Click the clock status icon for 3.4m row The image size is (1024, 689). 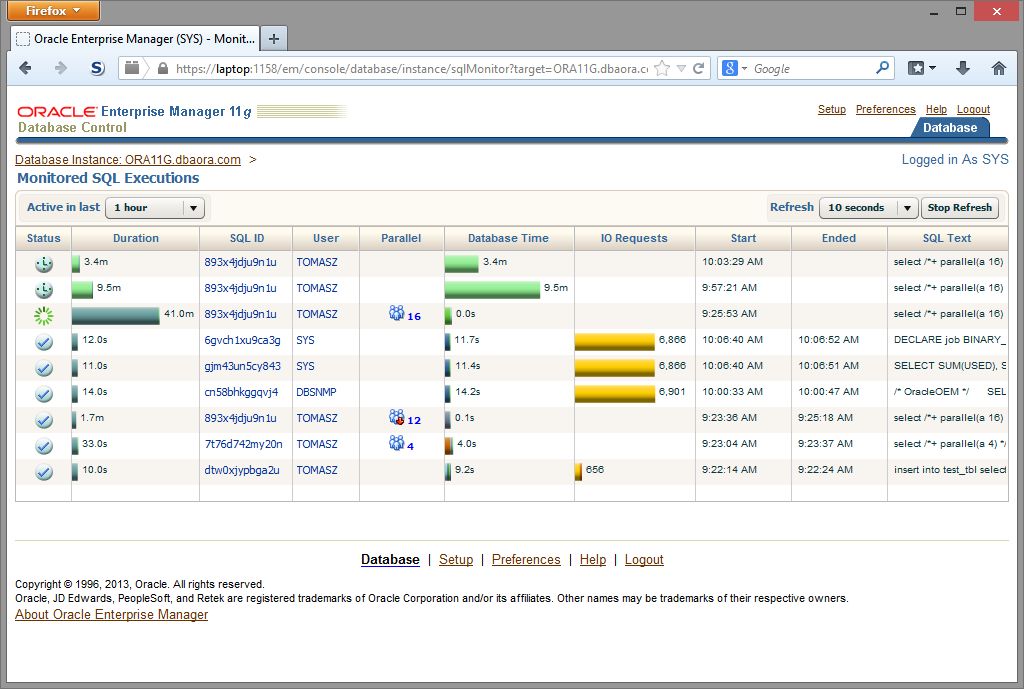coord(44,264)
